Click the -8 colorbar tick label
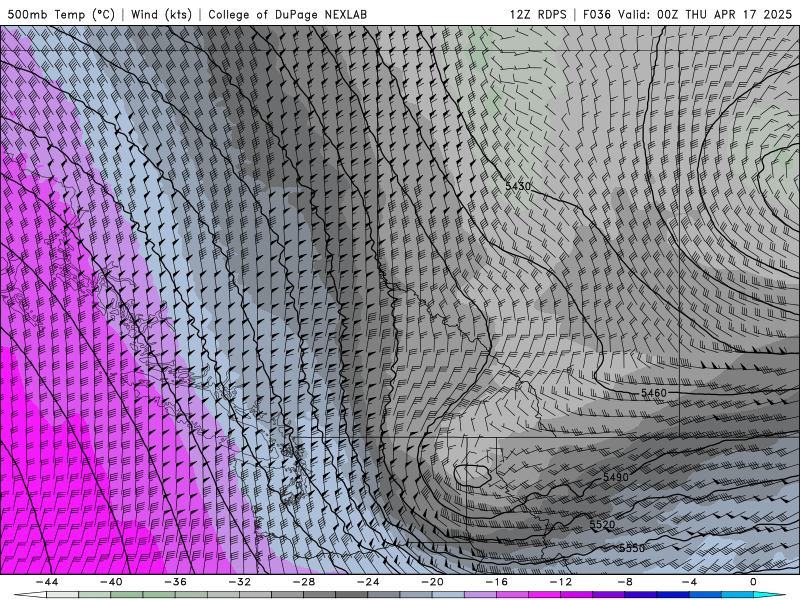800x600 pixels. tap(625, 582)
